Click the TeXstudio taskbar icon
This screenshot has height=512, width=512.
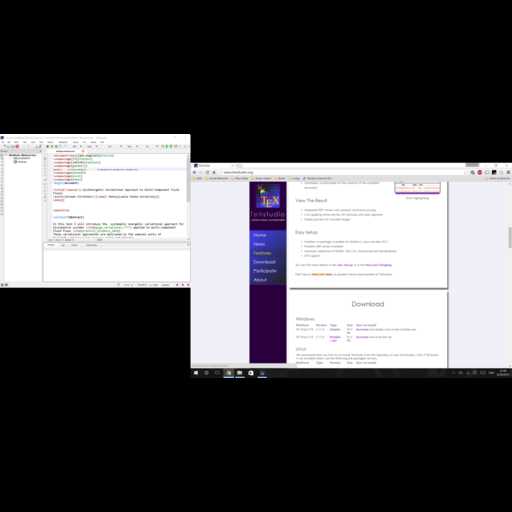coord(262,373)
